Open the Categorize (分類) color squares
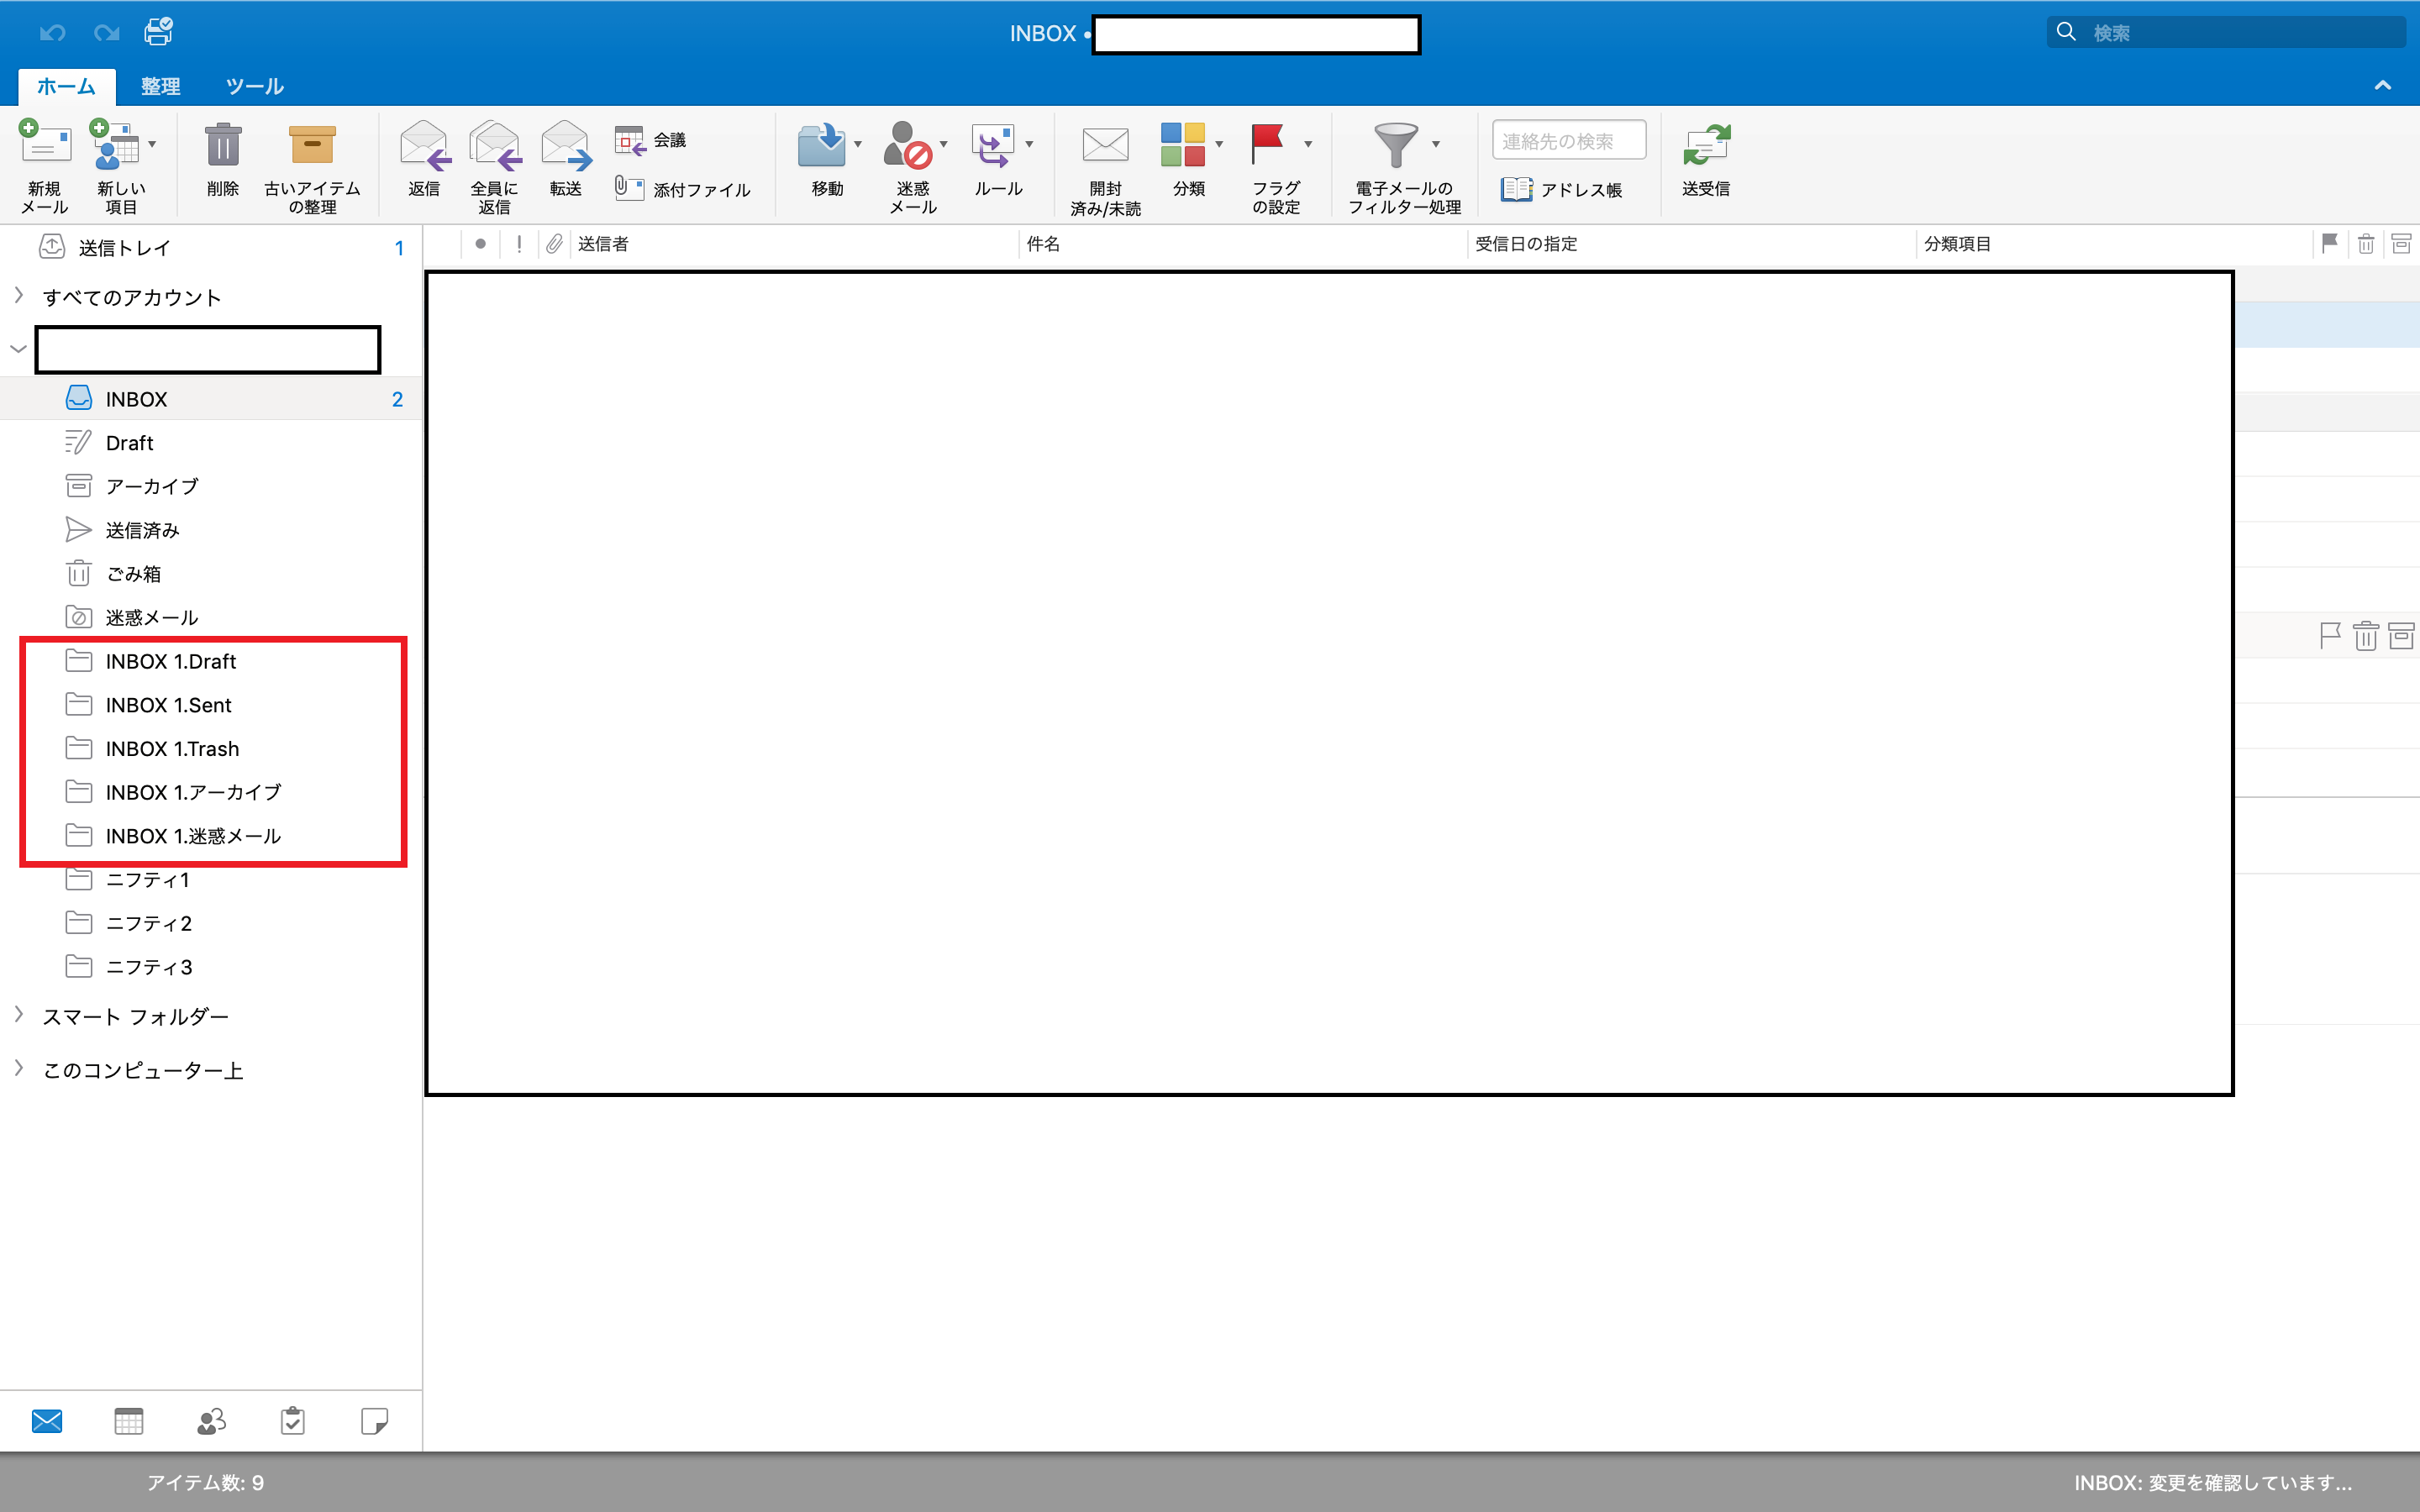 pos(1182,145)
